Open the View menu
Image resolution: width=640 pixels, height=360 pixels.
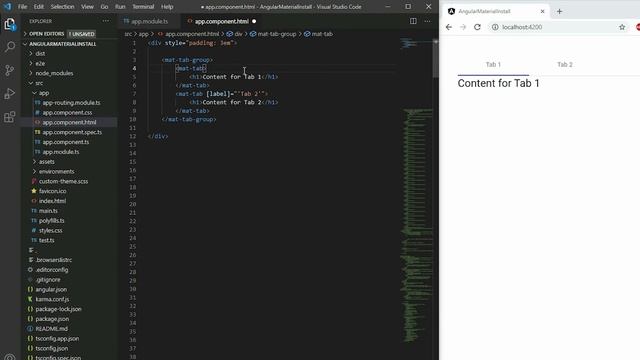[x=87, y=7]
